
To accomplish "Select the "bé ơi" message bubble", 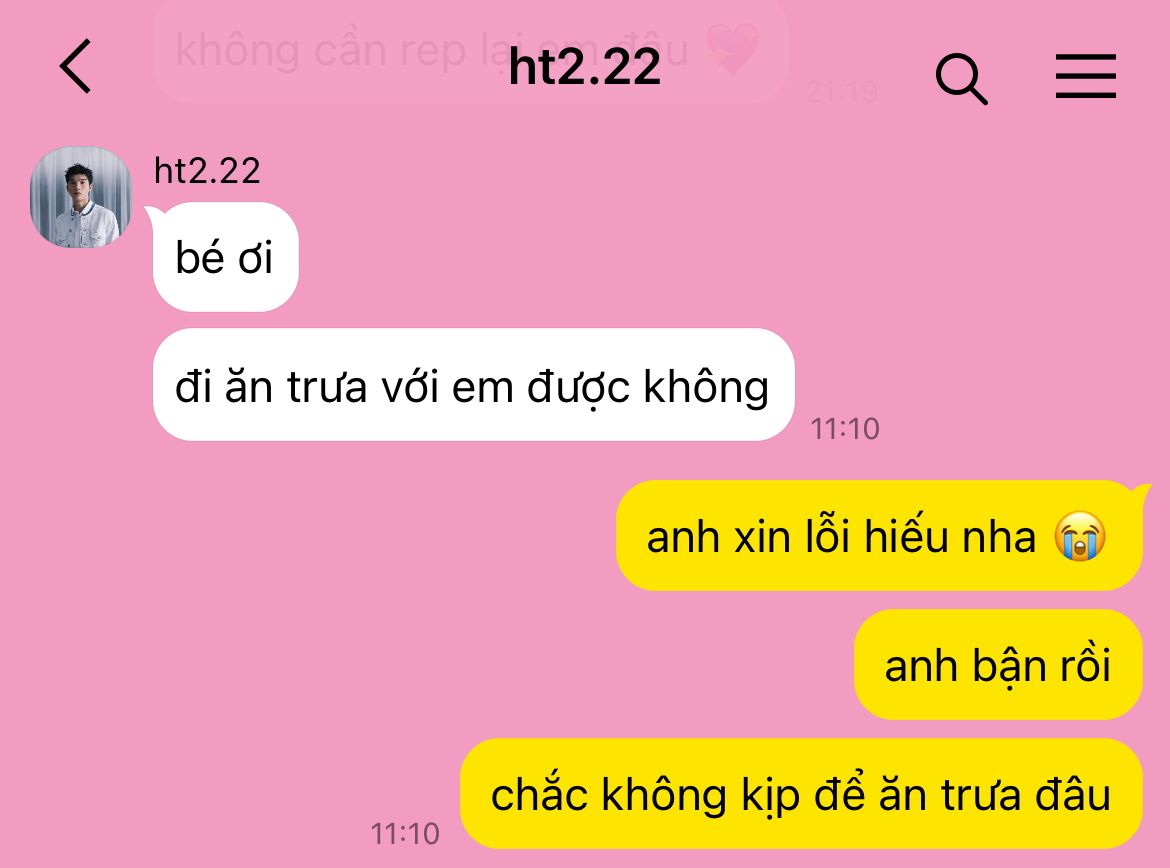I will click(225, 257).
